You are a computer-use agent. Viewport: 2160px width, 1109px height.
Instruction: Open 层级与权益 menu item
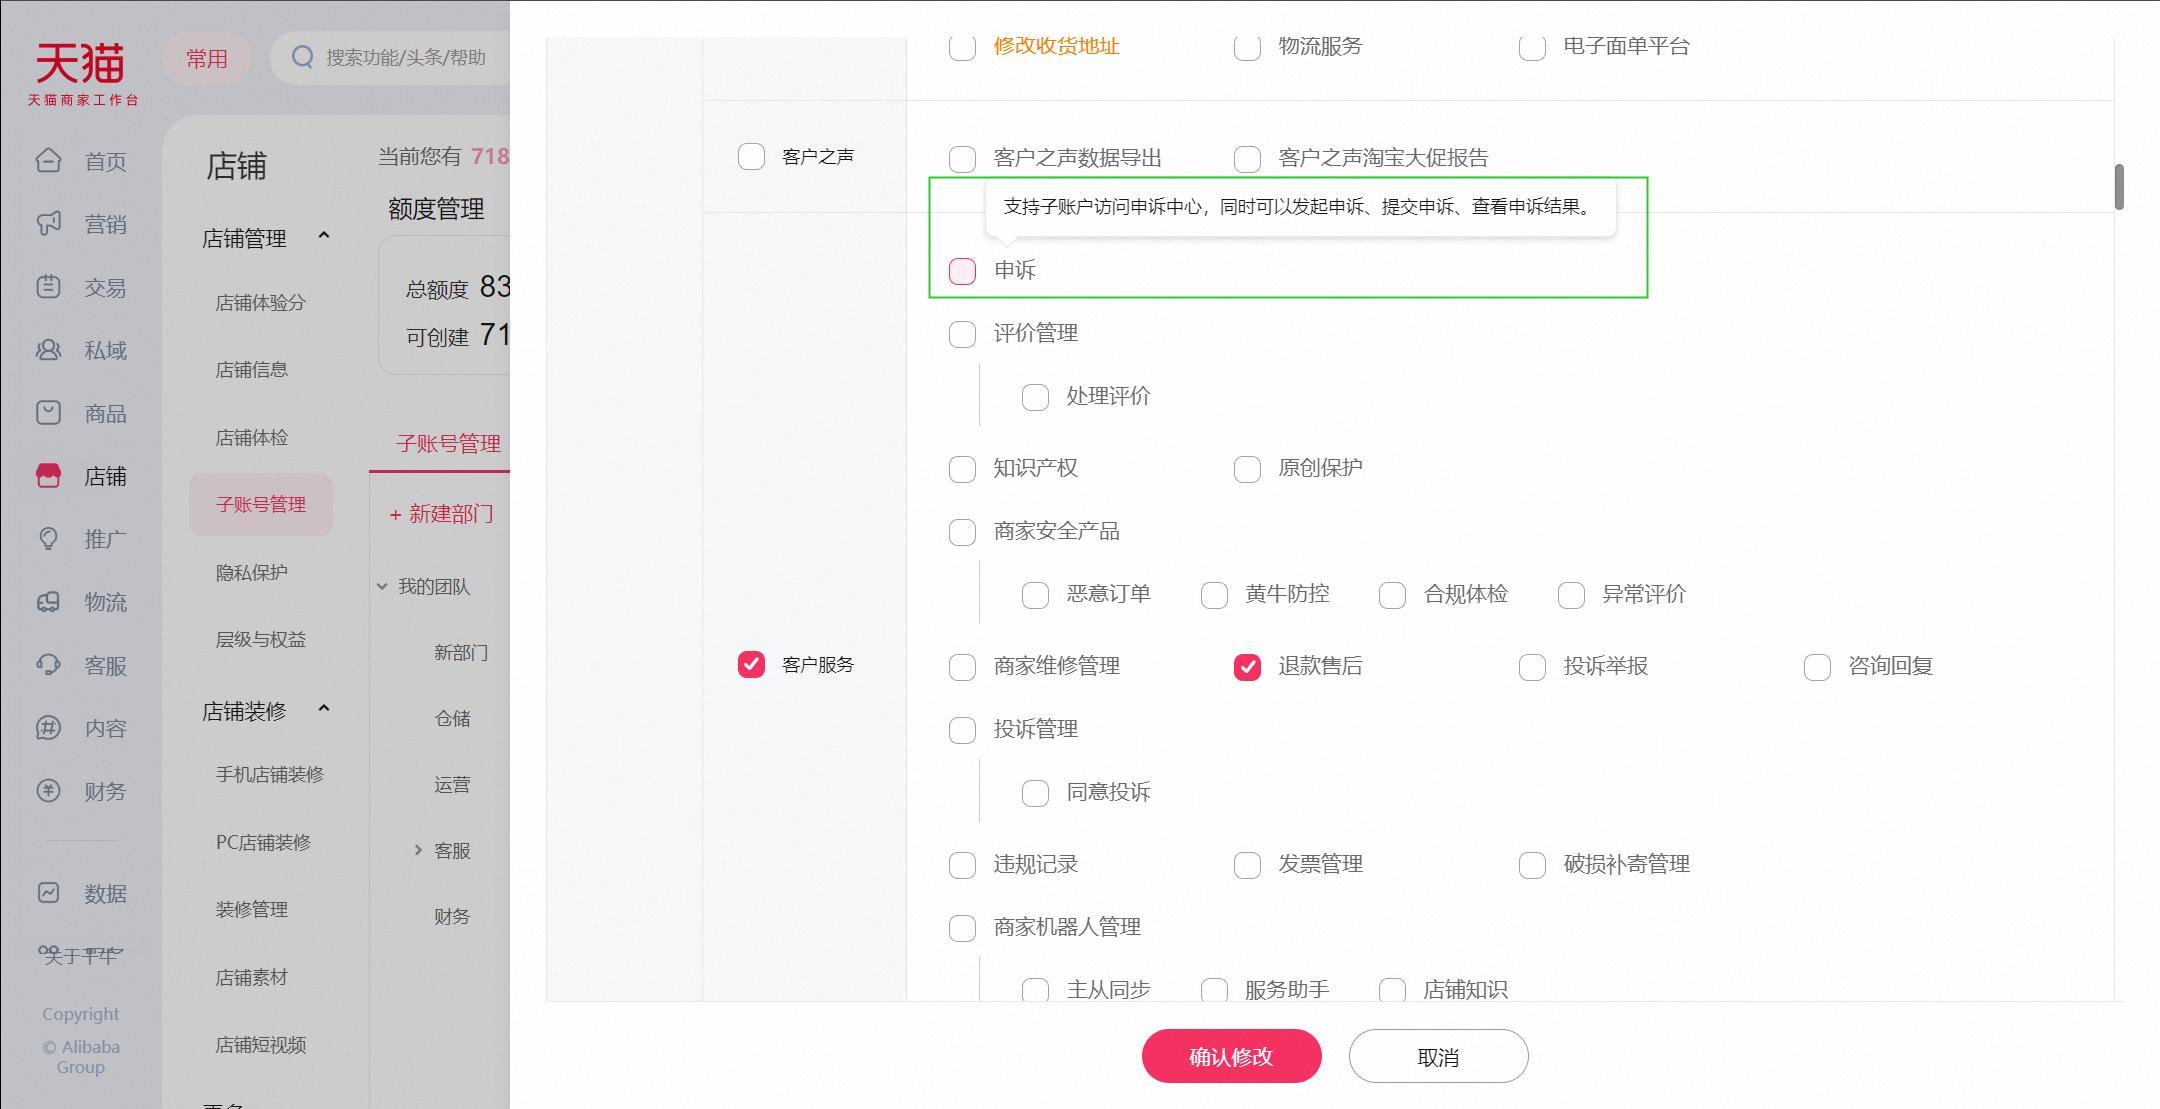tap(261, 639)
